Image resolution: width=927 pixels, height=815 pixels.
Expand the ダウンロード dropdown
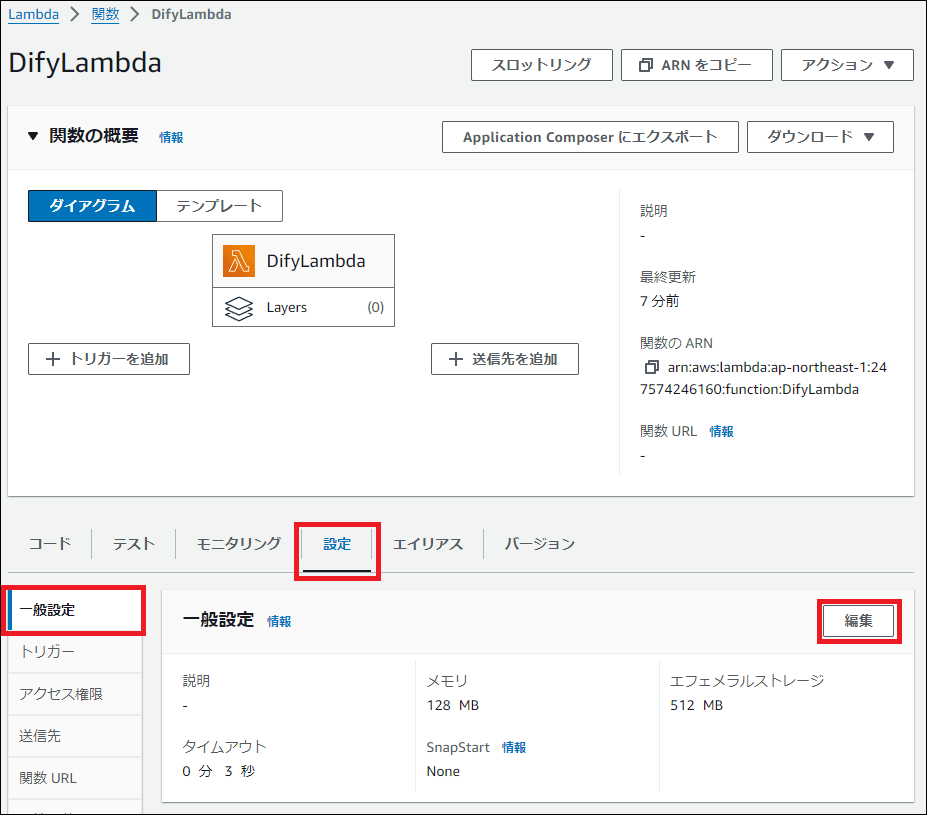820,137
